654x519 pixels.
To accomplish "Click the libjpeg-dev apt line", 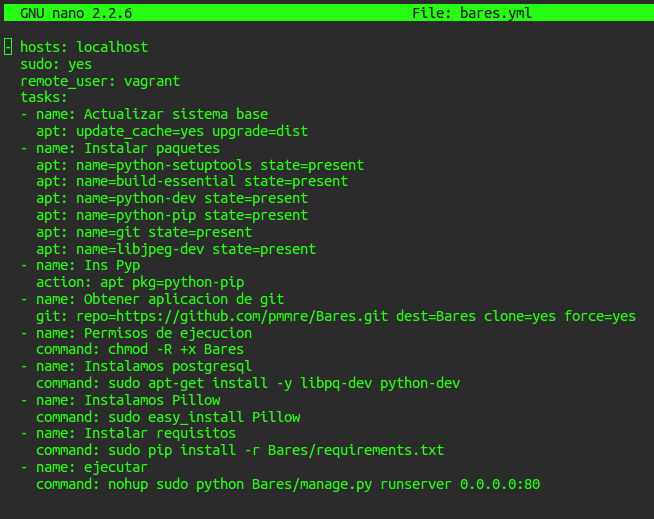I will pyautogui.click(x=176, y=249).
